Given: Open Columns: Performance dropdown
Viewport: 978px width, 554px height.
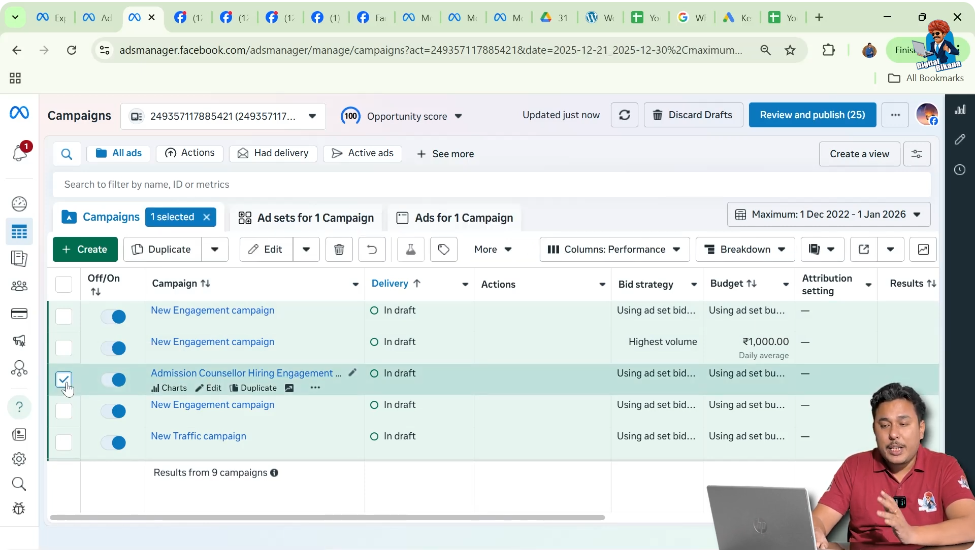Looking at the screenshot, I should click(x=614, y=250).
